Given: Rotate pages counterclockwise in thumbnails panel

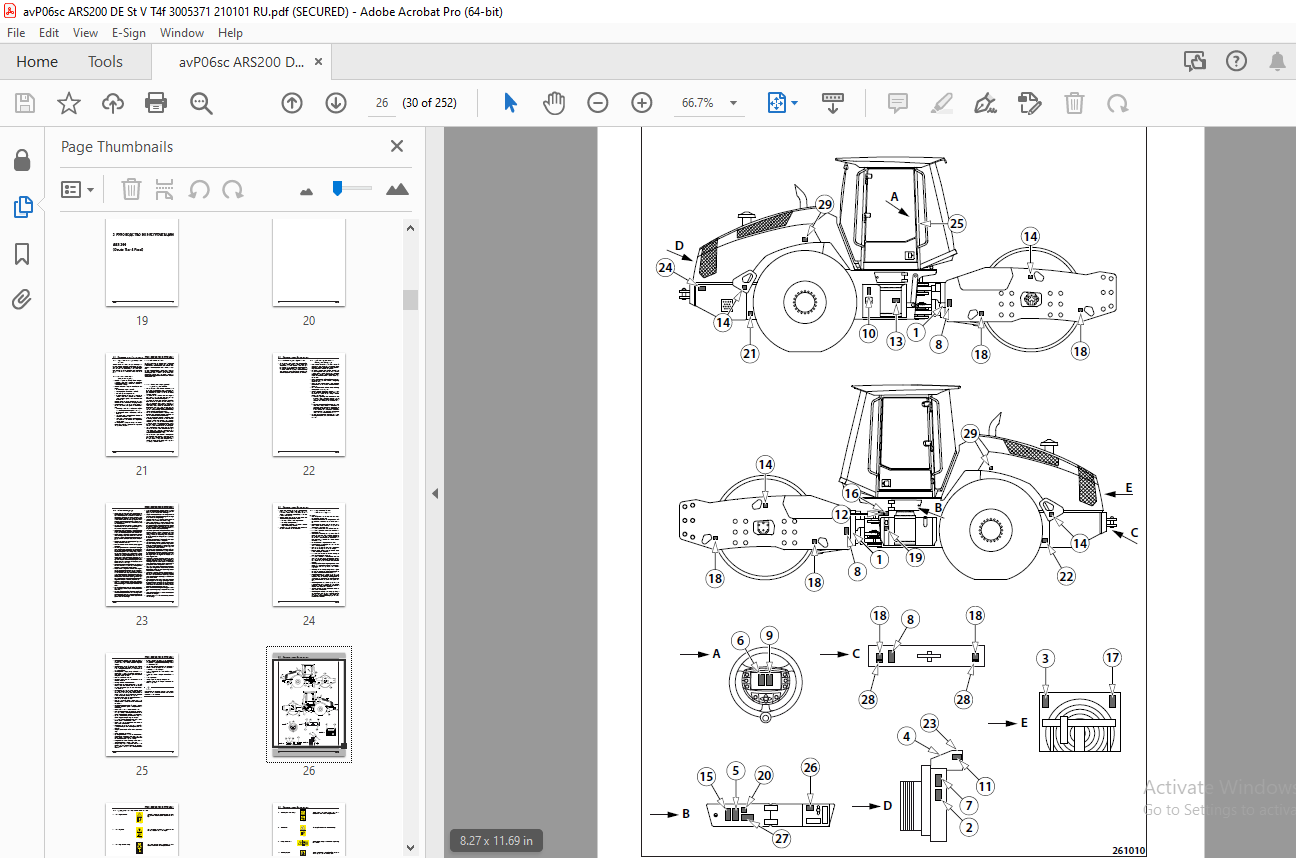Looking at the screenshot, I should tap(199, 189).
